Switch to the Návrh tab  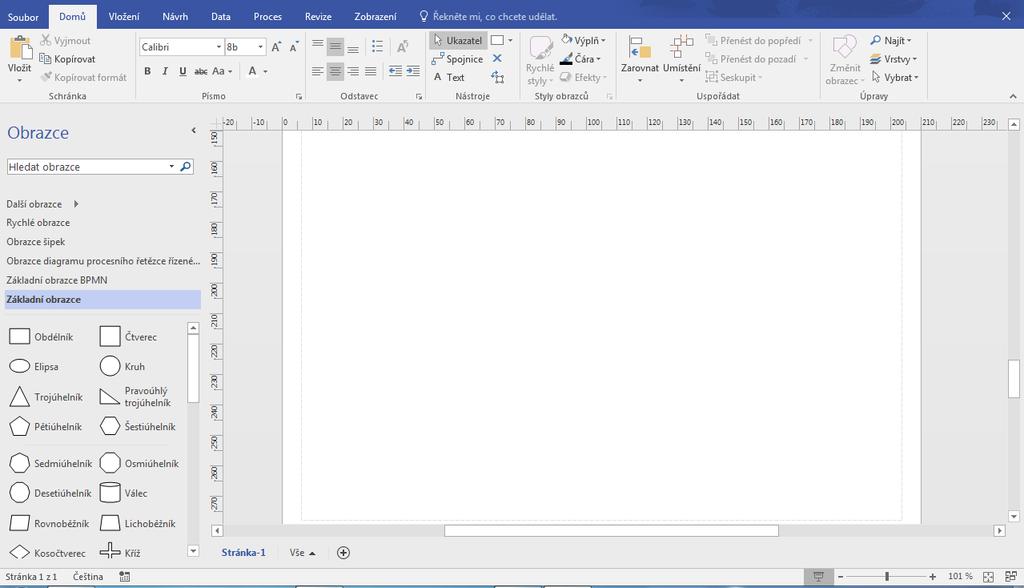tap(175, 16)
